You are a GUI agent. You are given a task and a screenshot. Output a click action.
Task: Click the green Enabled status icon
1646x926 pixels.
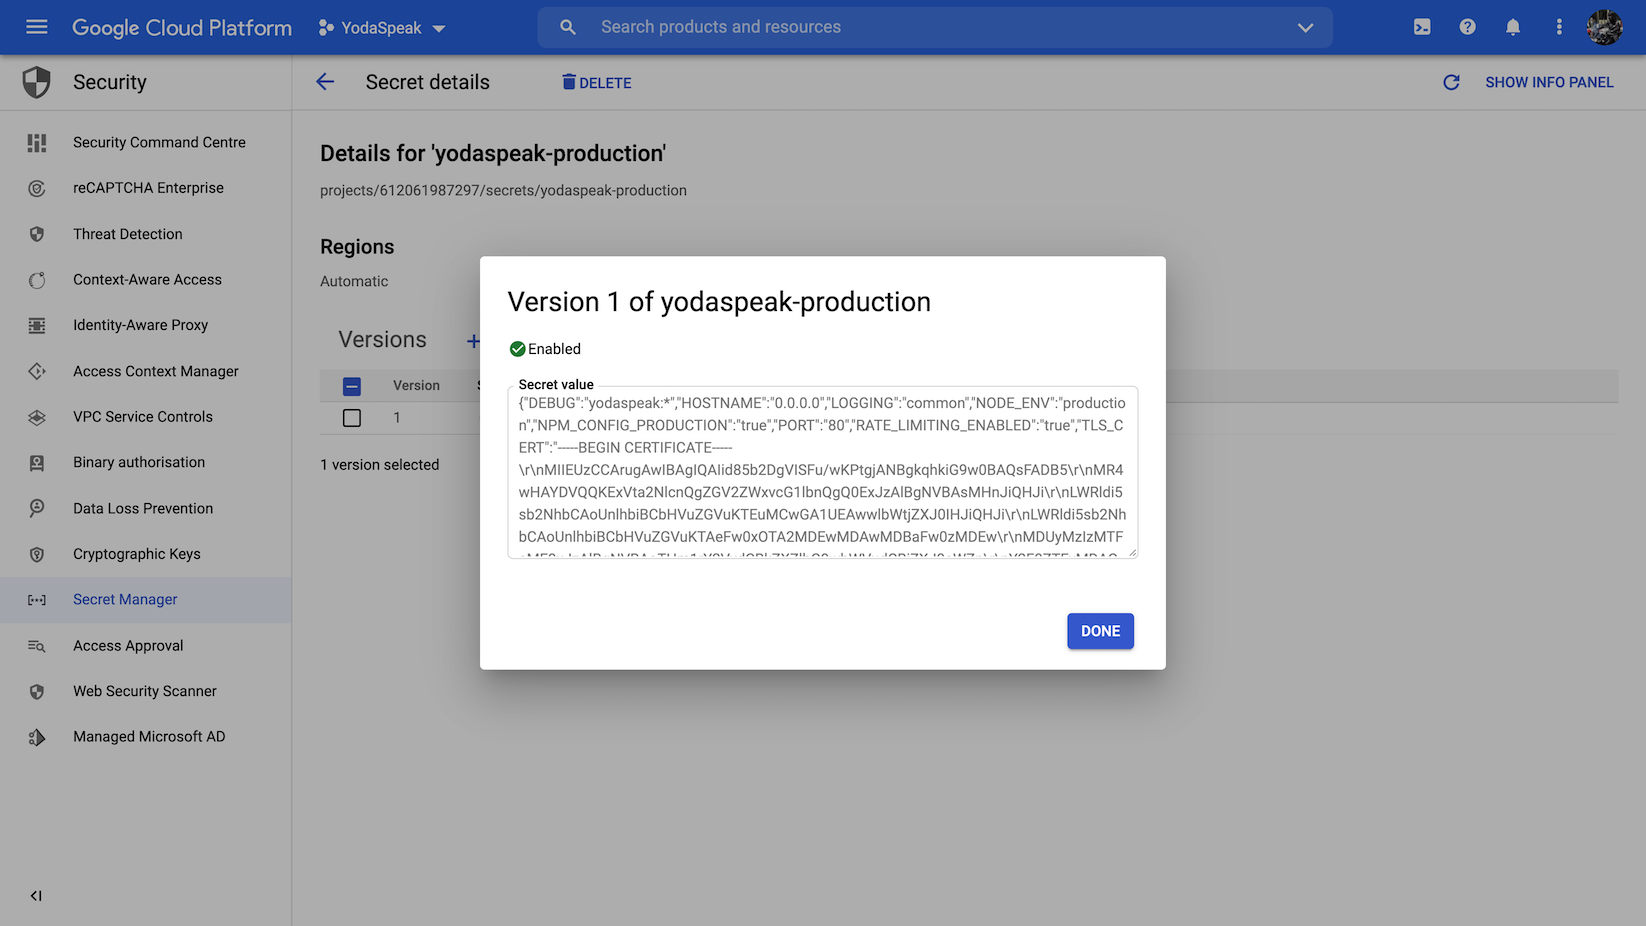[517, 349]
